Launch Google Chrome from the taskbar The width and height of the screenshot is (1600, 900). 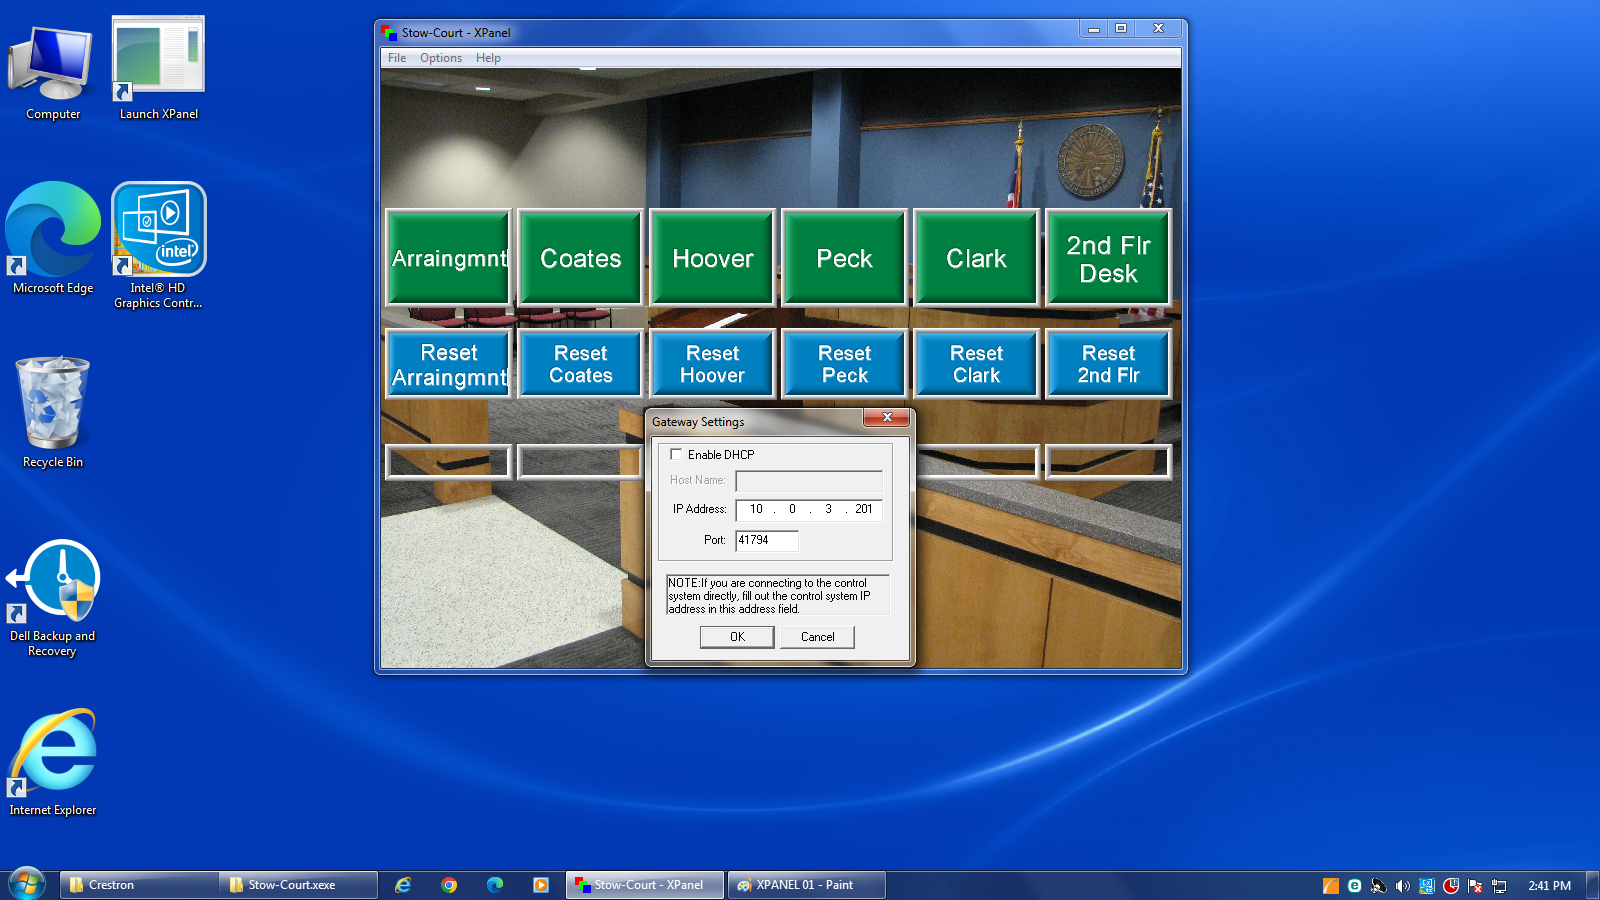[x=449, y=885]
